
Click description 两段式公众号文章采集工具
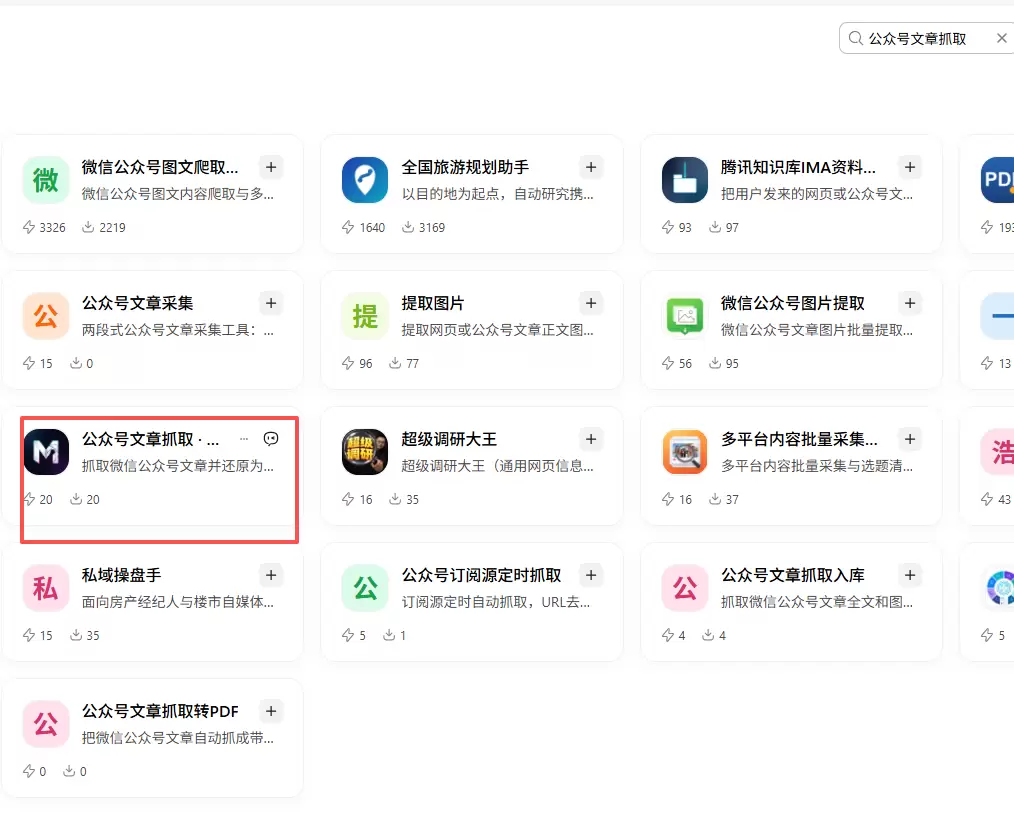(x=178, y=330)
